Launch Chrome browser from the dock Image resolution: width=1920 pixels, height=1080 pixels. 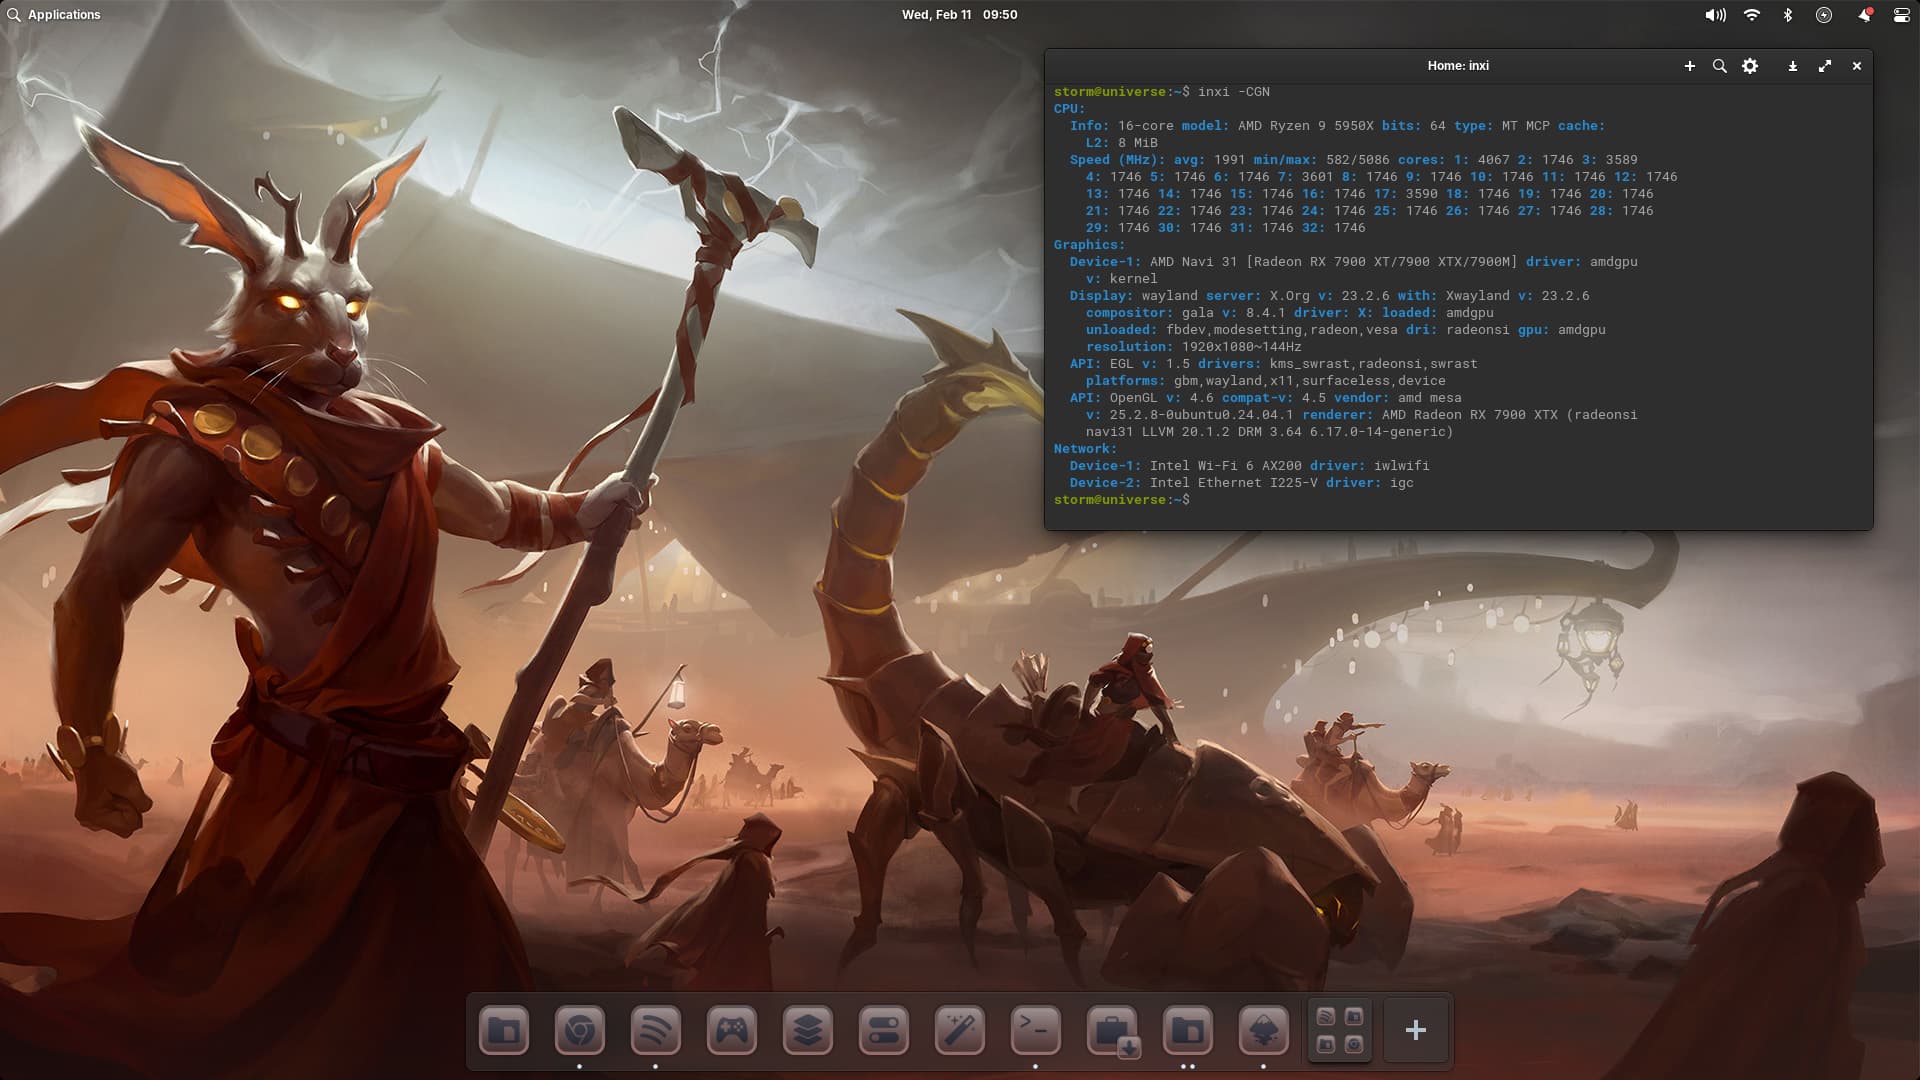[x=580, y=1030]
